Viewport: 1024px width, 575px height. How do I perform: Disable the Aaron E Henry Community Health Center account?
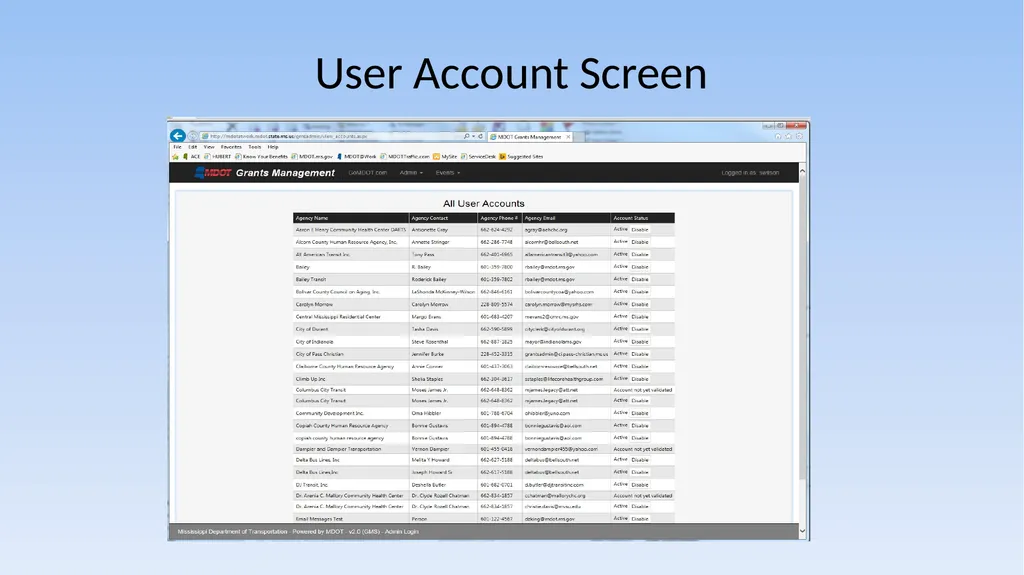(x=640, y=230)
